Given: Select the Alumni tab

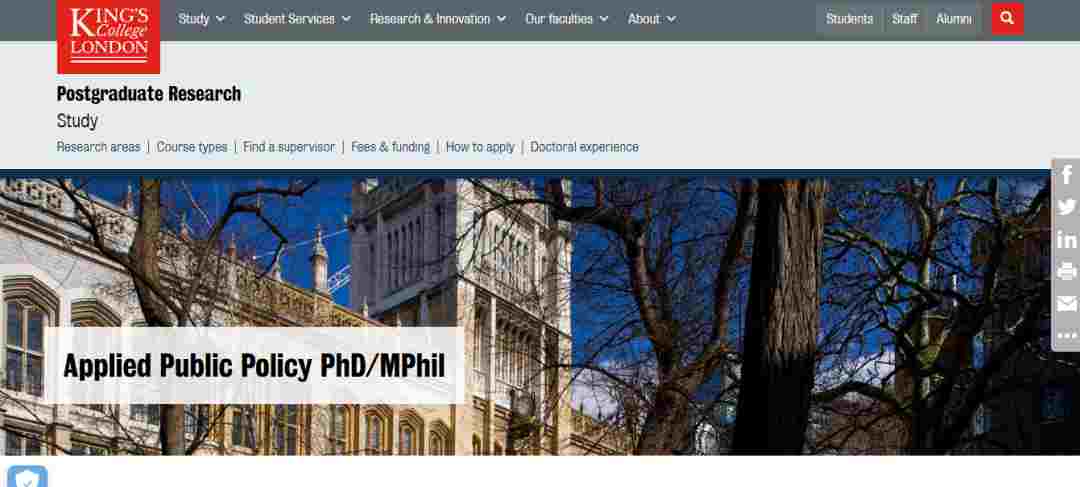Looking at the screenshot, I should pos(953,19).
